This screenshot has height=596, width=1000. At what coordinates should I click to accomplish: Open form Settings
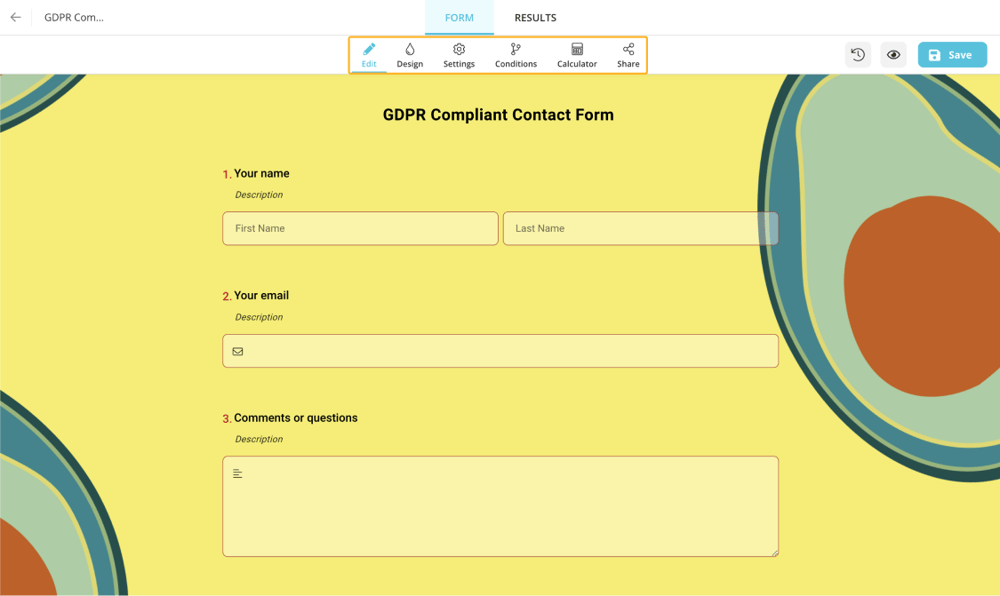[x=458, y=55]
